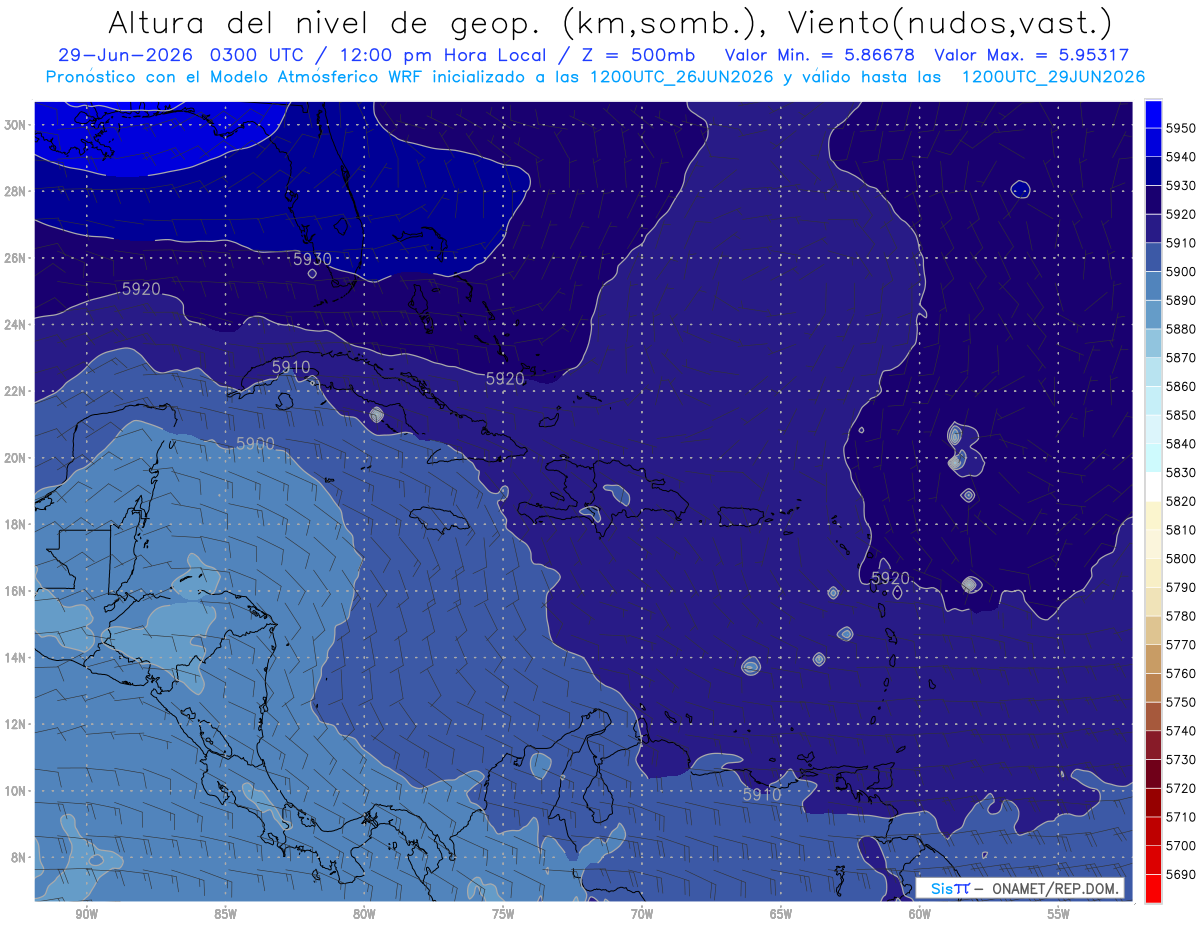Click the dark maroon swatch between 5730 and 5720
Image resolution: width=1200 pixels, height=927 pixels.
pyautogui.click(x=1153, y=774)
